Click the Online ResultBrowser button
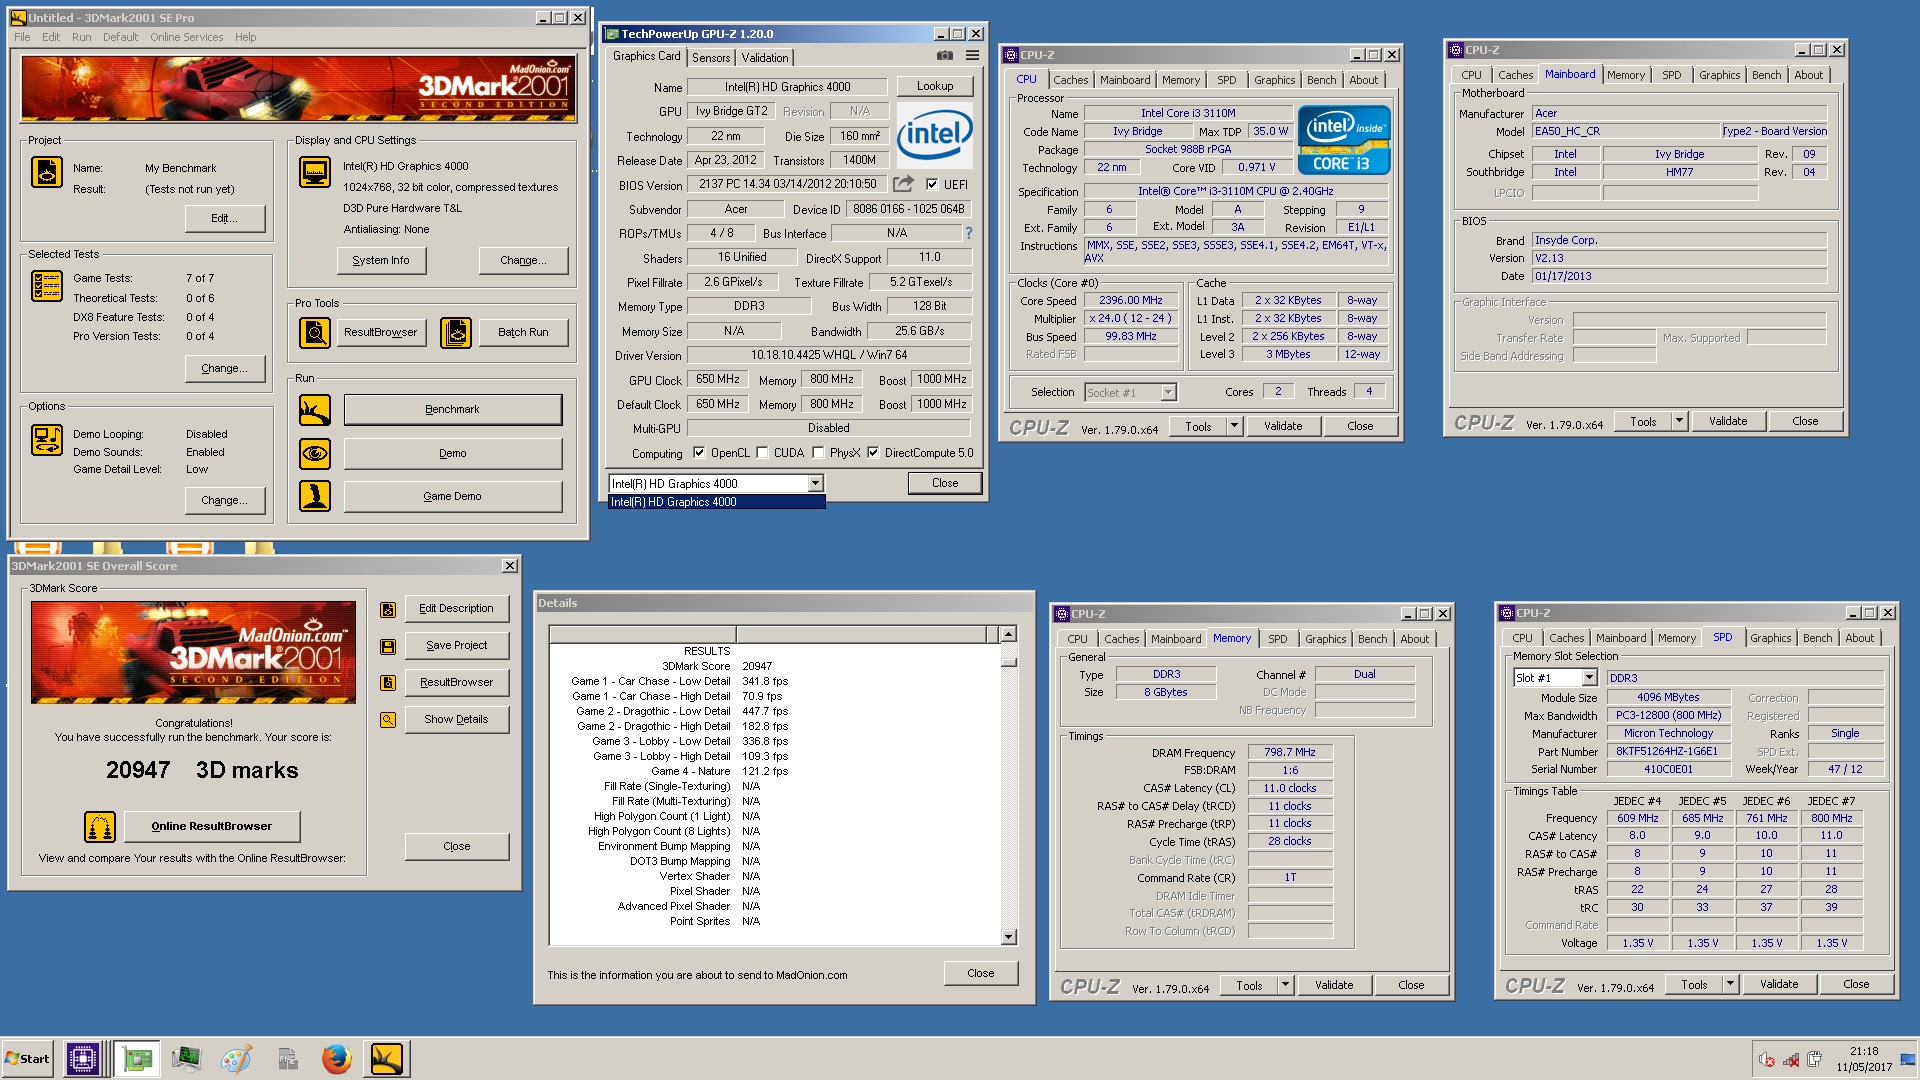Screen dimensions: 1920x1080 (211, 826)
